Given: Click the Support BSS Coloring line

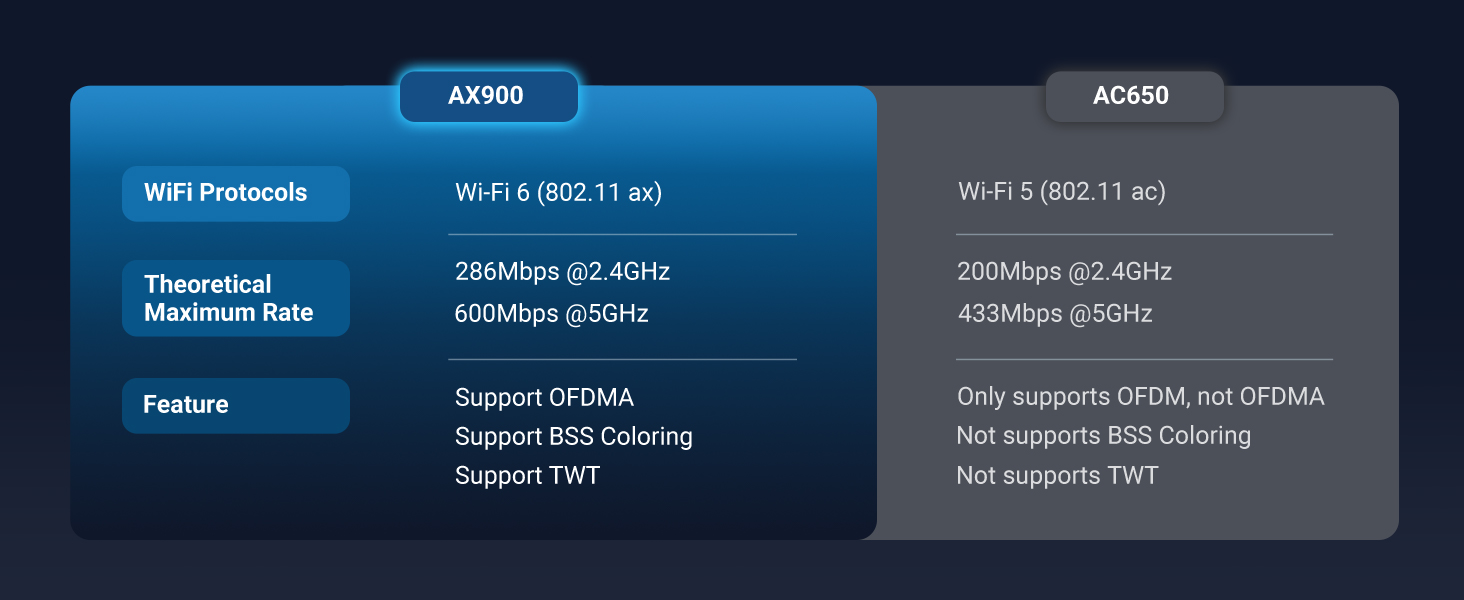Looking at the screenshot, I should [x=573, y=436].
